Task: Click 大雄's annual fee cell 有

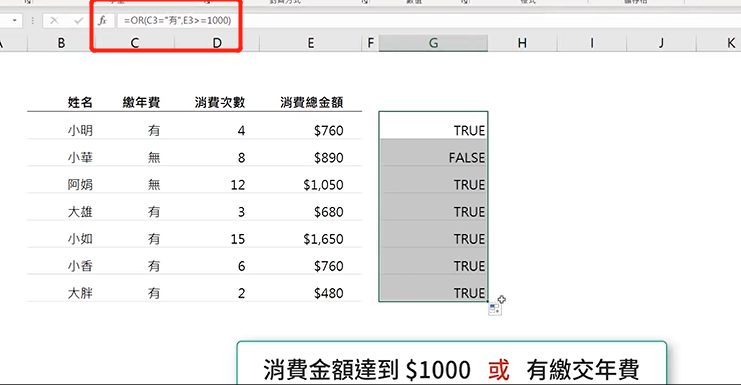Action: click(x=154, y=212)
